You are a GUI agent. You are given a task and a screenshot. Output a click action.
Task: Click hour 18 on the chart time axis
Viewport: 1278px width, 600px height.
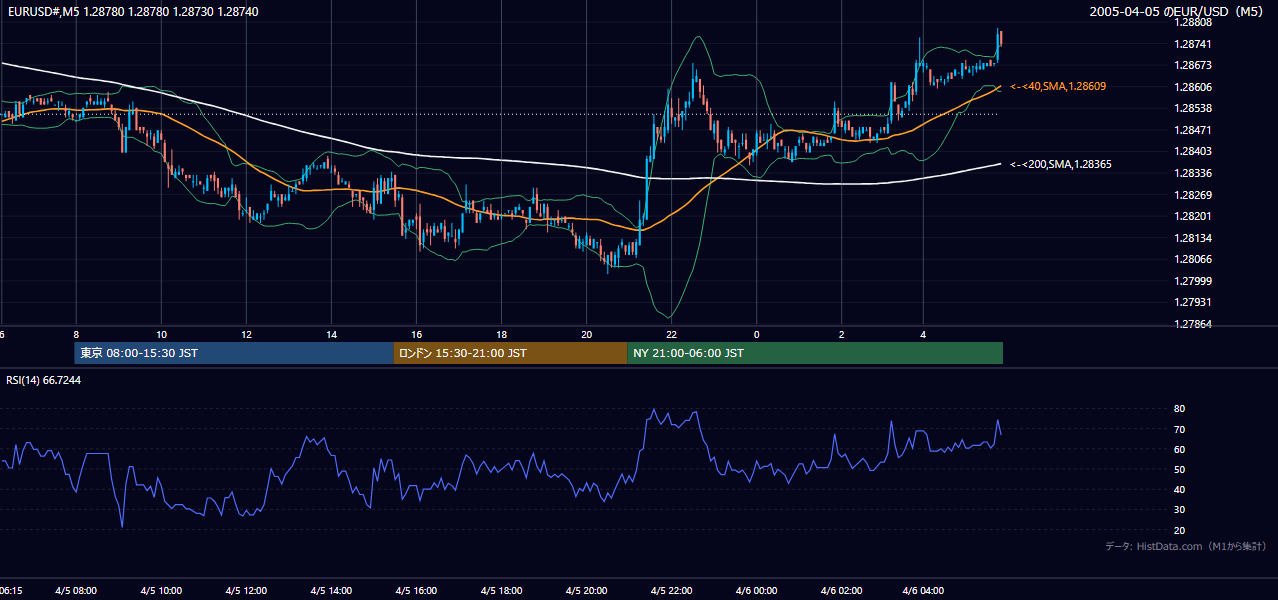point(501,334)
